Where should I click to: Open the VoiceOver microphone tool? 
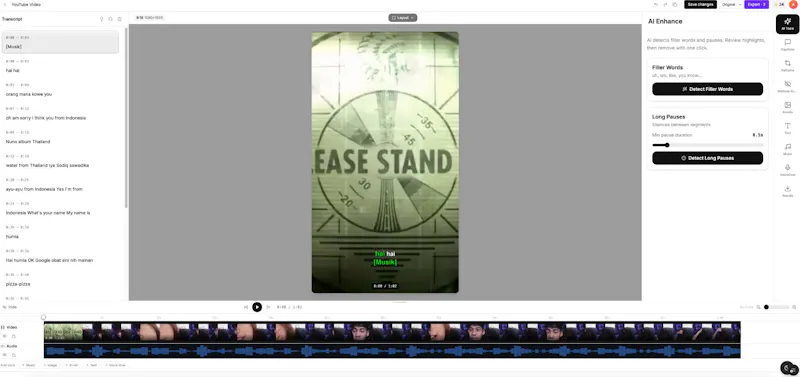tap(787, 170)
